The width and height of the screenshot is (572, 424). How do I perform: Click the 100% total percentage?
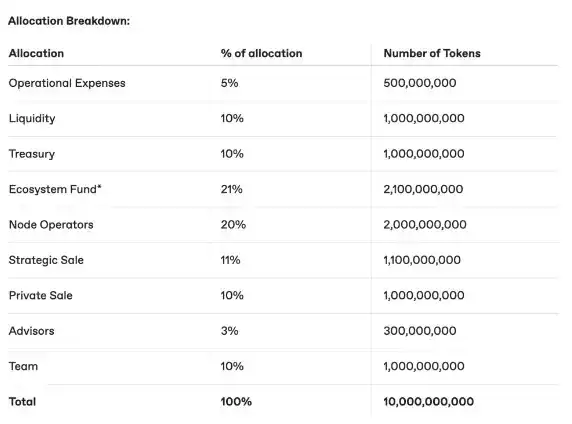point(236,401)
